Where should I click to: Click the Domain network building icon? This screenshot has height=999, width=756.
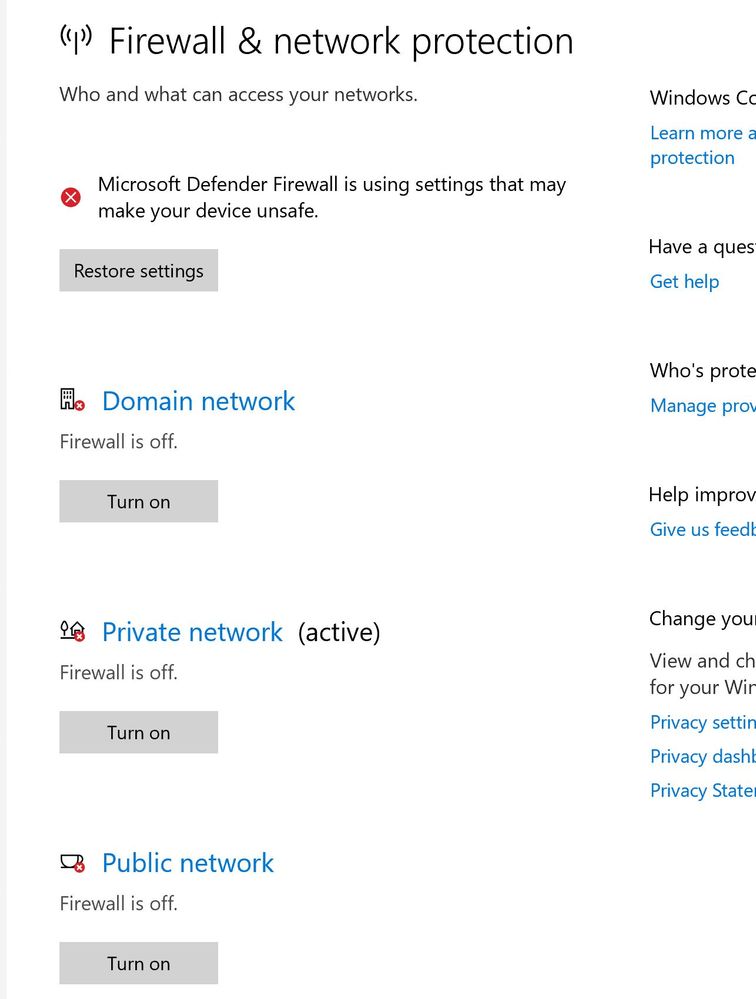(73, 400)
